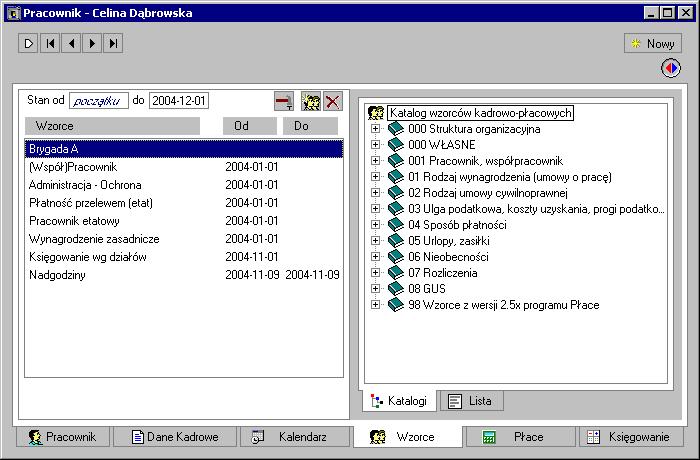Click the first navigation toolbar button
Image resolution: width=700 pixels, height=460 pixels.
coord(28,43)
